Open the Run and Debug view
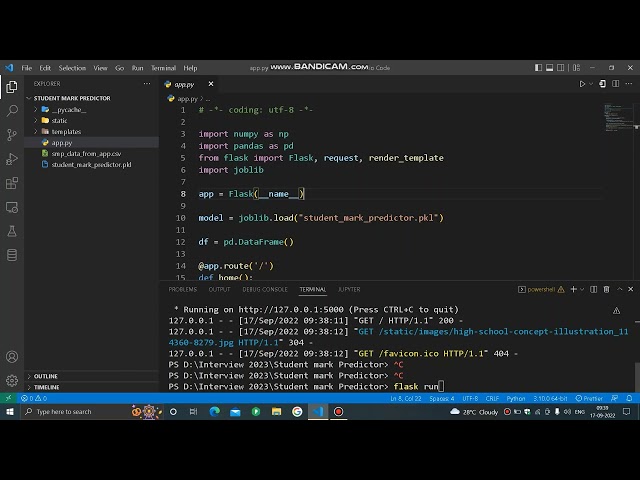This screenshot has height=480, width=640. [12, 159]
